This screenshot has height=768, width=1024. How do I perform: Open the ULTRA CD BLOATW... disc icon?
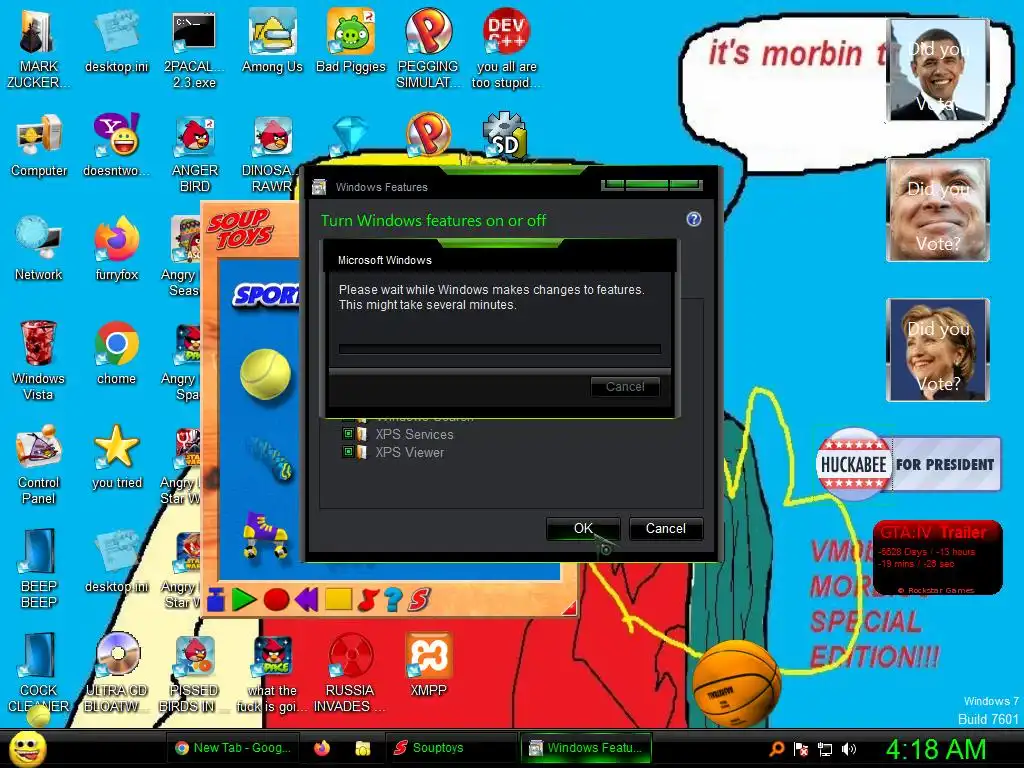tap(116, 673)
